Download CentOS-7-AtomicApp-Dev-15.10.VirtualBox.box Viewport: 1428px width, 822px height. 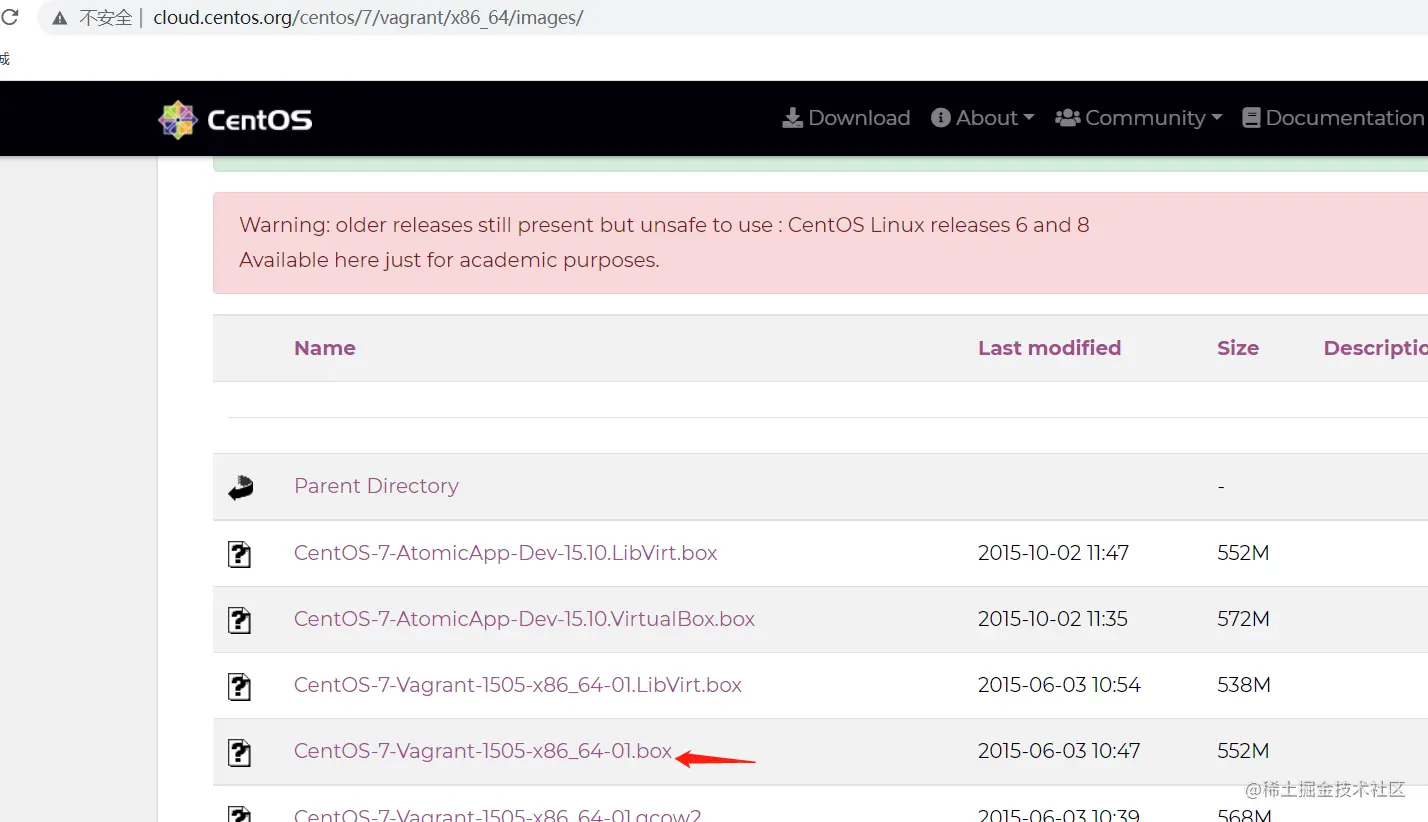pyautogui.click(x=524, y=619)
